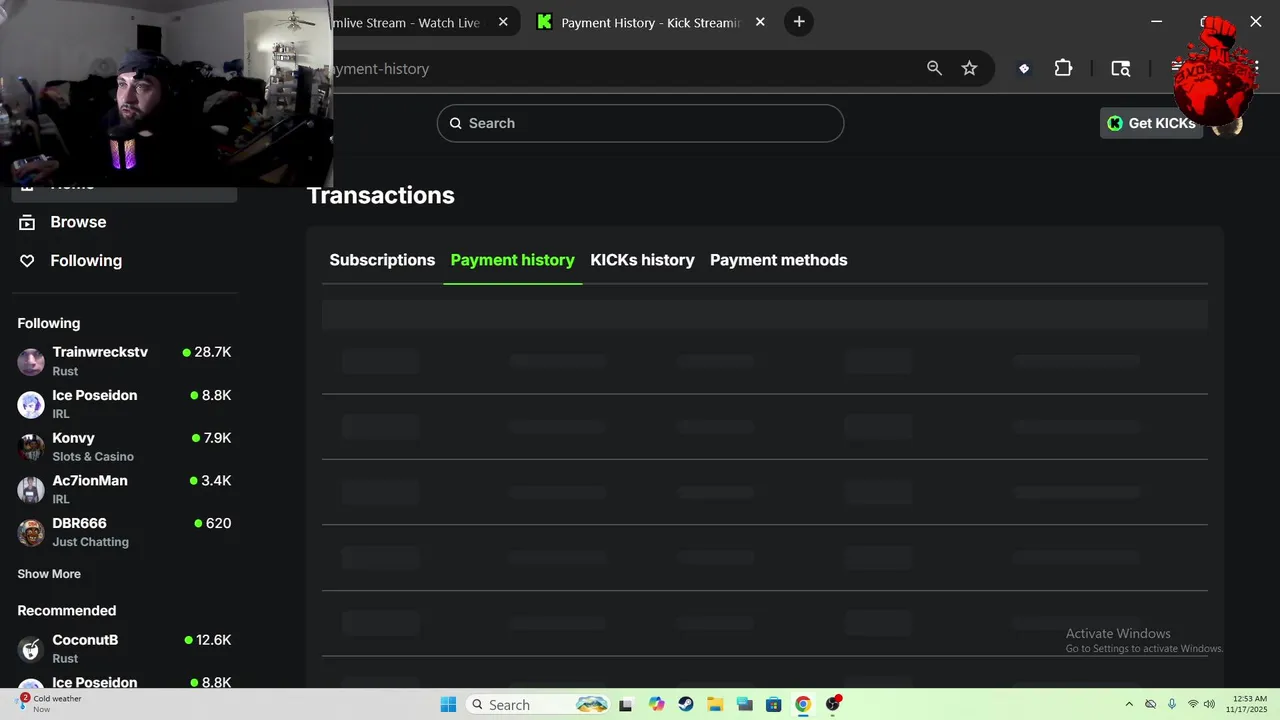Viewport: 1280px width, 720px height.
Task: Bookmark this page with the star icon
Action: (969, 68)
